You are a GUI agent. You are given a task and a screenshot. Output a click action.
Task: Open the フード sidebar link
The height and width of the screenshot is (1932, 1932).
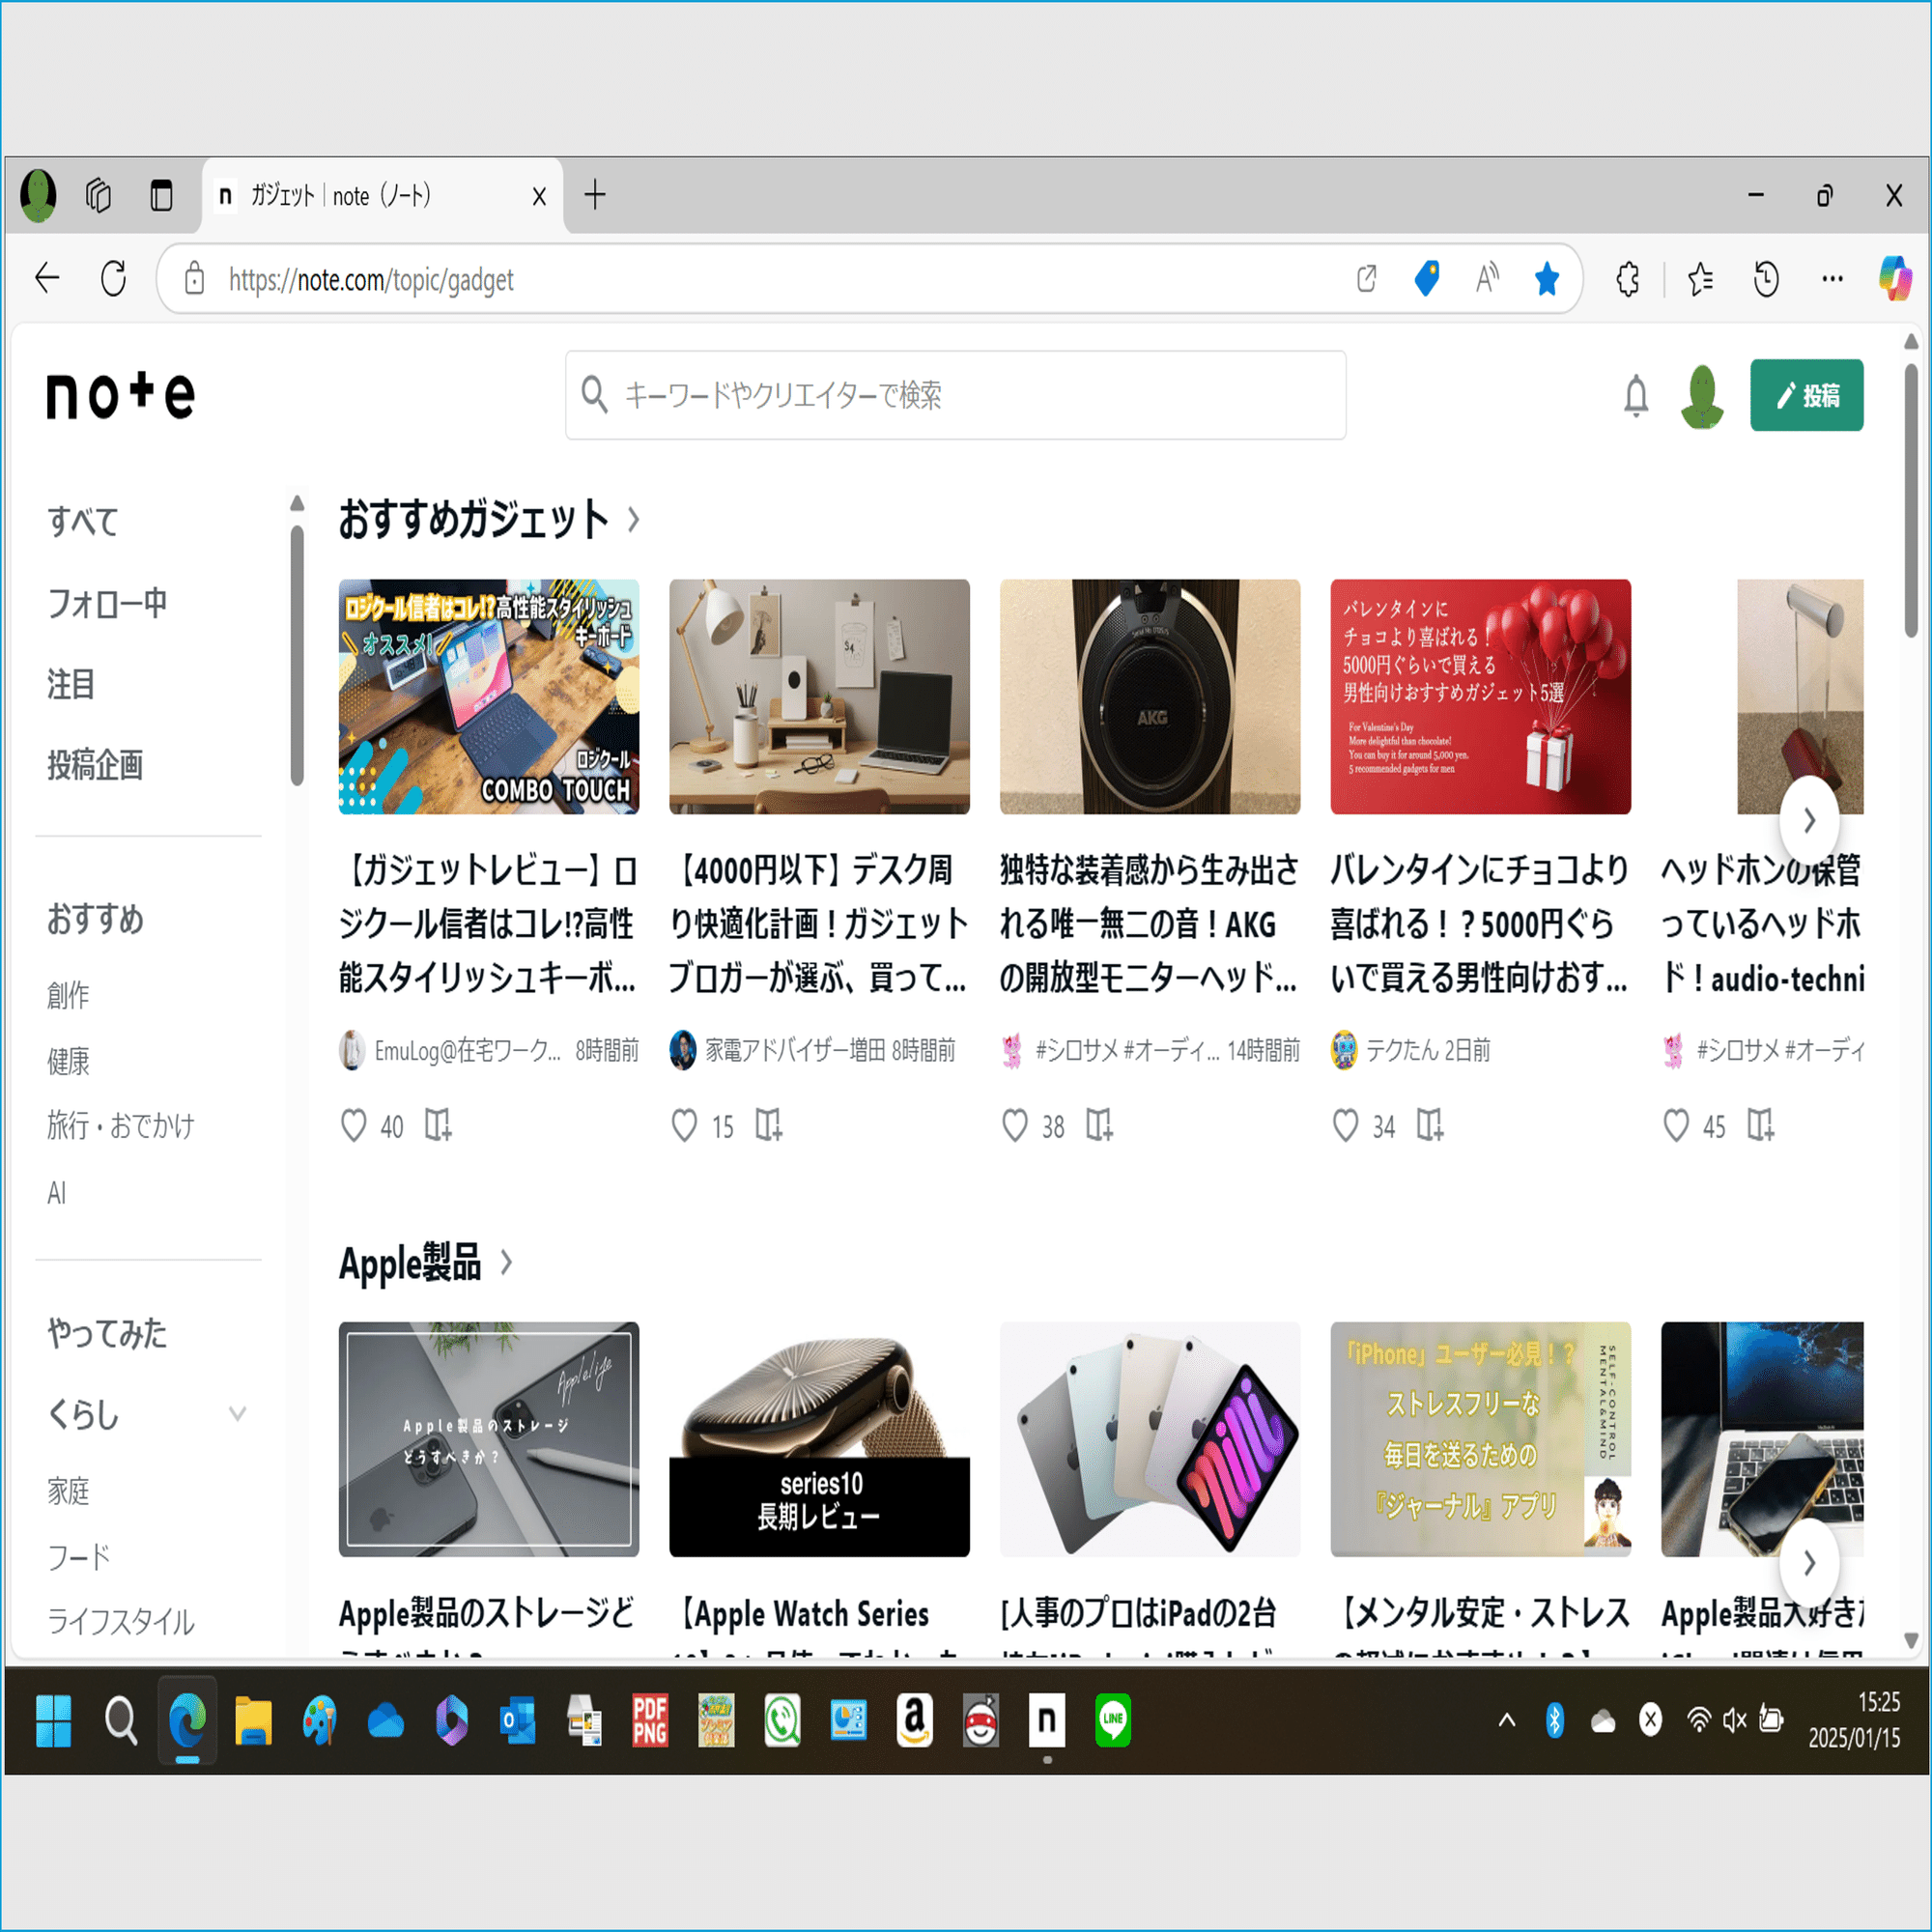point(78,1557)
